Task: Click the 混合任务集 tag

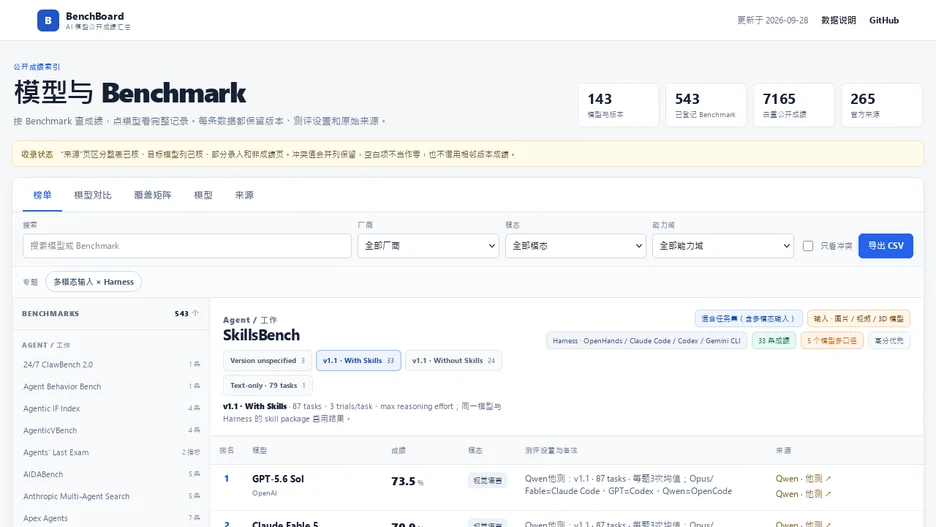Action: coord(748,319)
